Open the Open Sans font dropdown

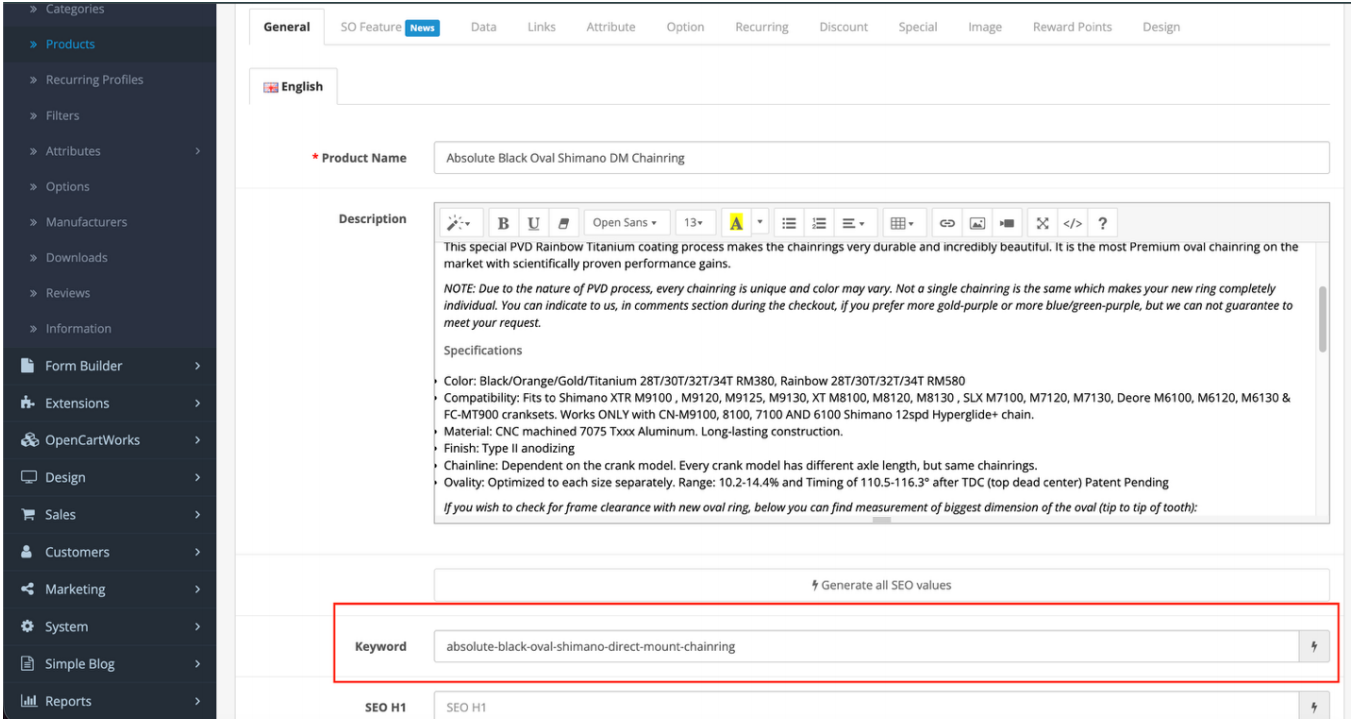tap(625, 222)
